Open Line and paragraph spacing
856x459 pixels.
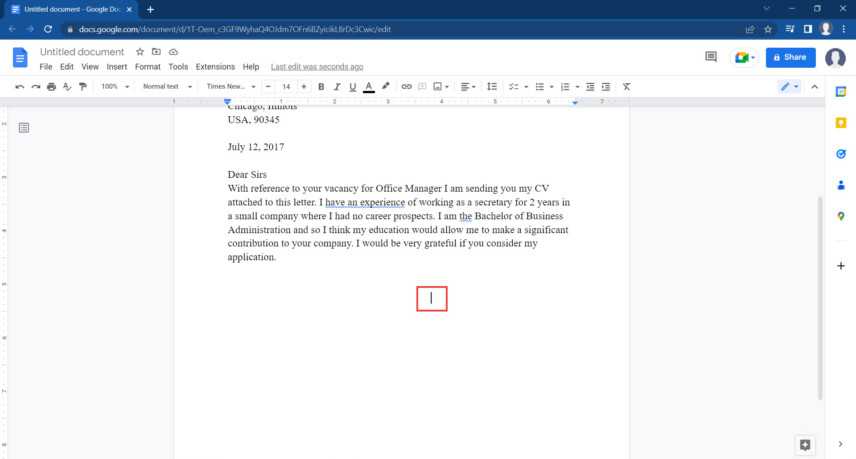click(492, 87)
